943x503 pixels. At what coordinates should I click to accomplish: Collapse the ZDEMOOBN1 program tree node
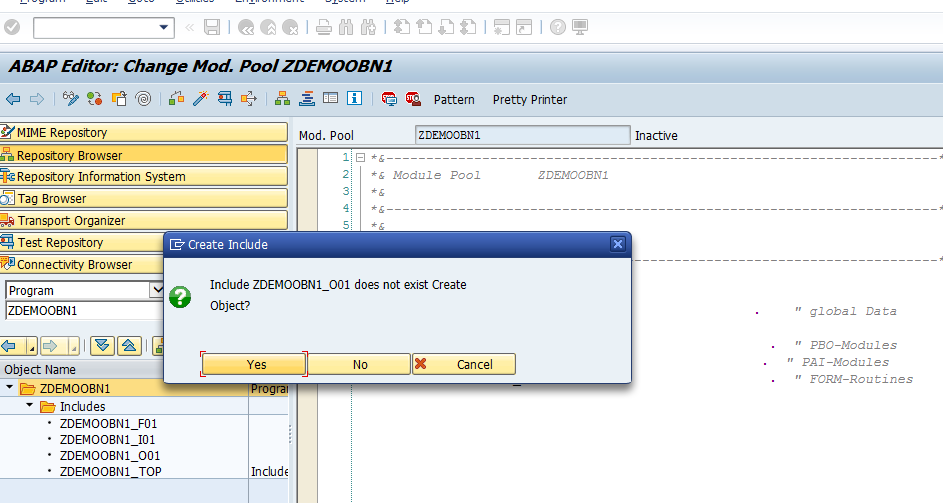tap(9, 388)
